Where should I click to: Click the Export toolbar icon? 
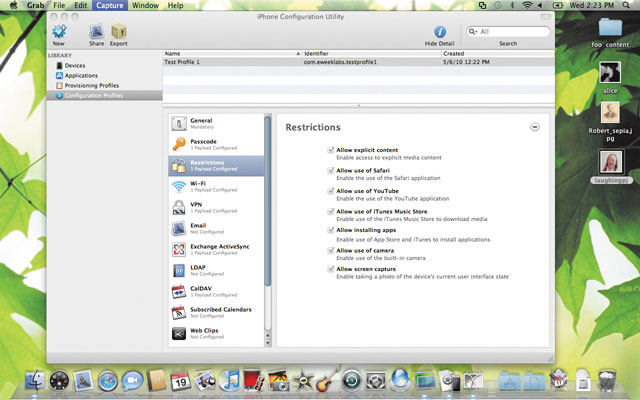pyautogui.click(x=119, y=31)
